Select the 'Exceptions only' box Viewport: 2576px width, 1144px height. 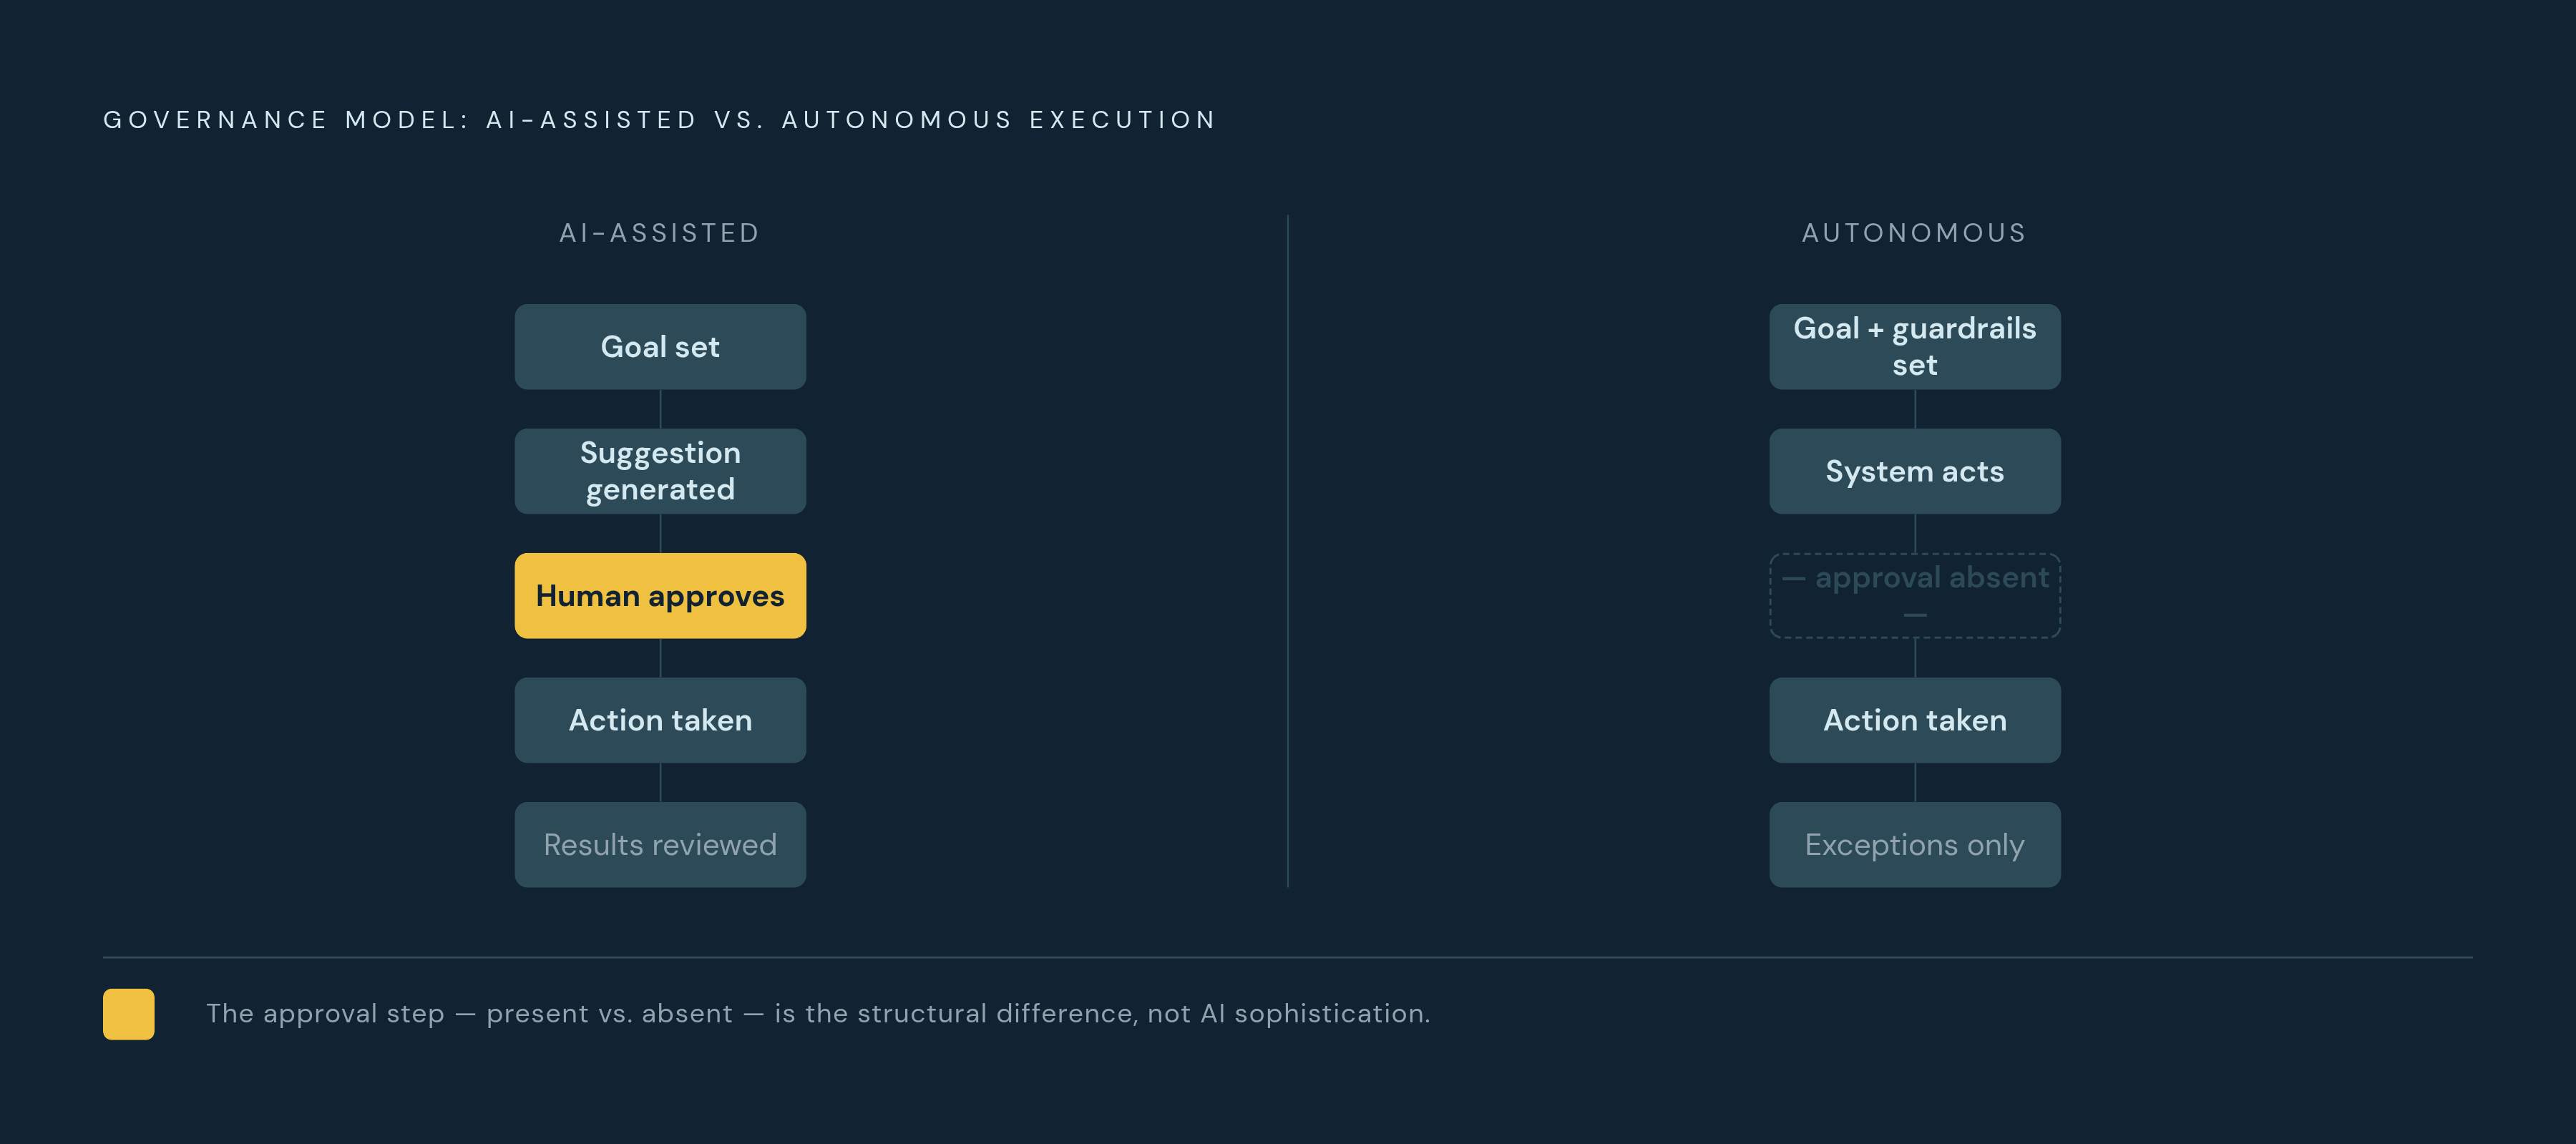click(1914, 845)
